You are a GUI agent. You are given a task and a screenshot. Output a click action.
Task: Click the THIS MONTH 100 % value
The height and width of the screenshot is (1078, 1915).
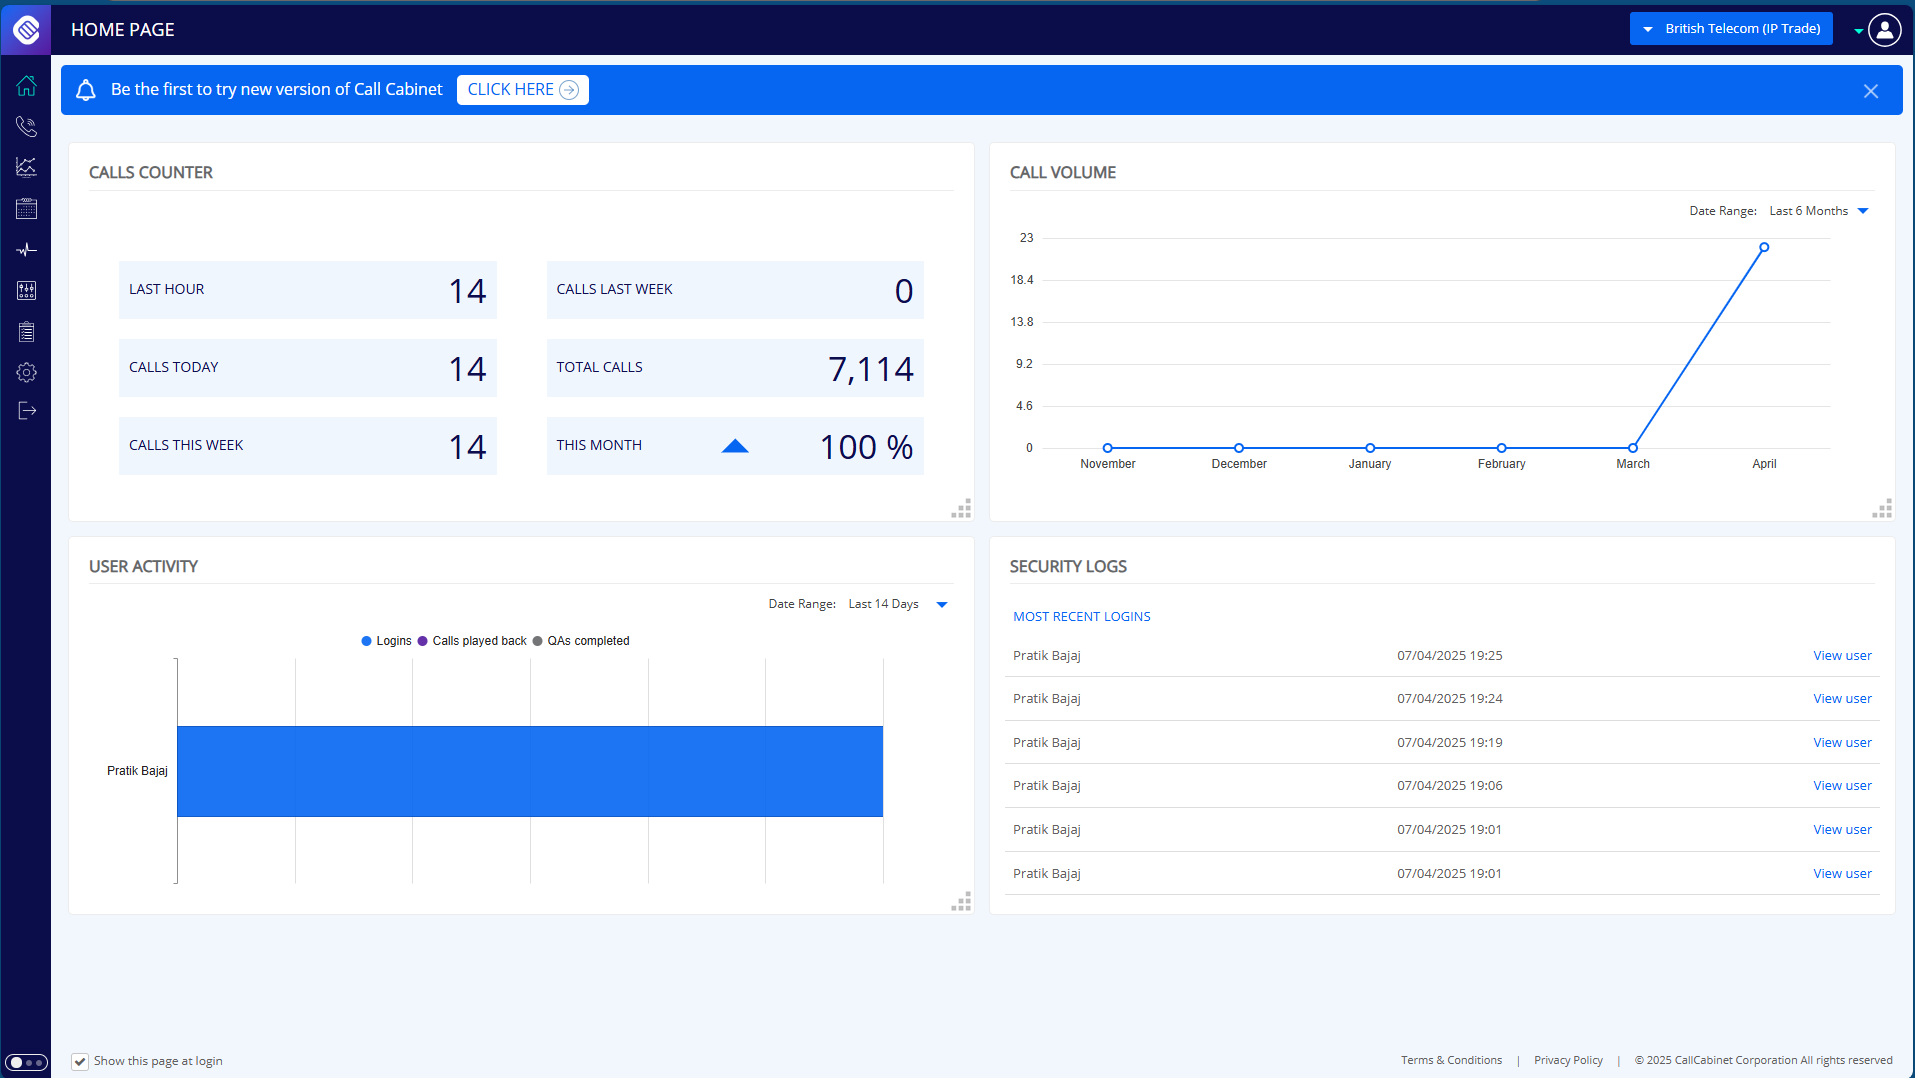866,447
